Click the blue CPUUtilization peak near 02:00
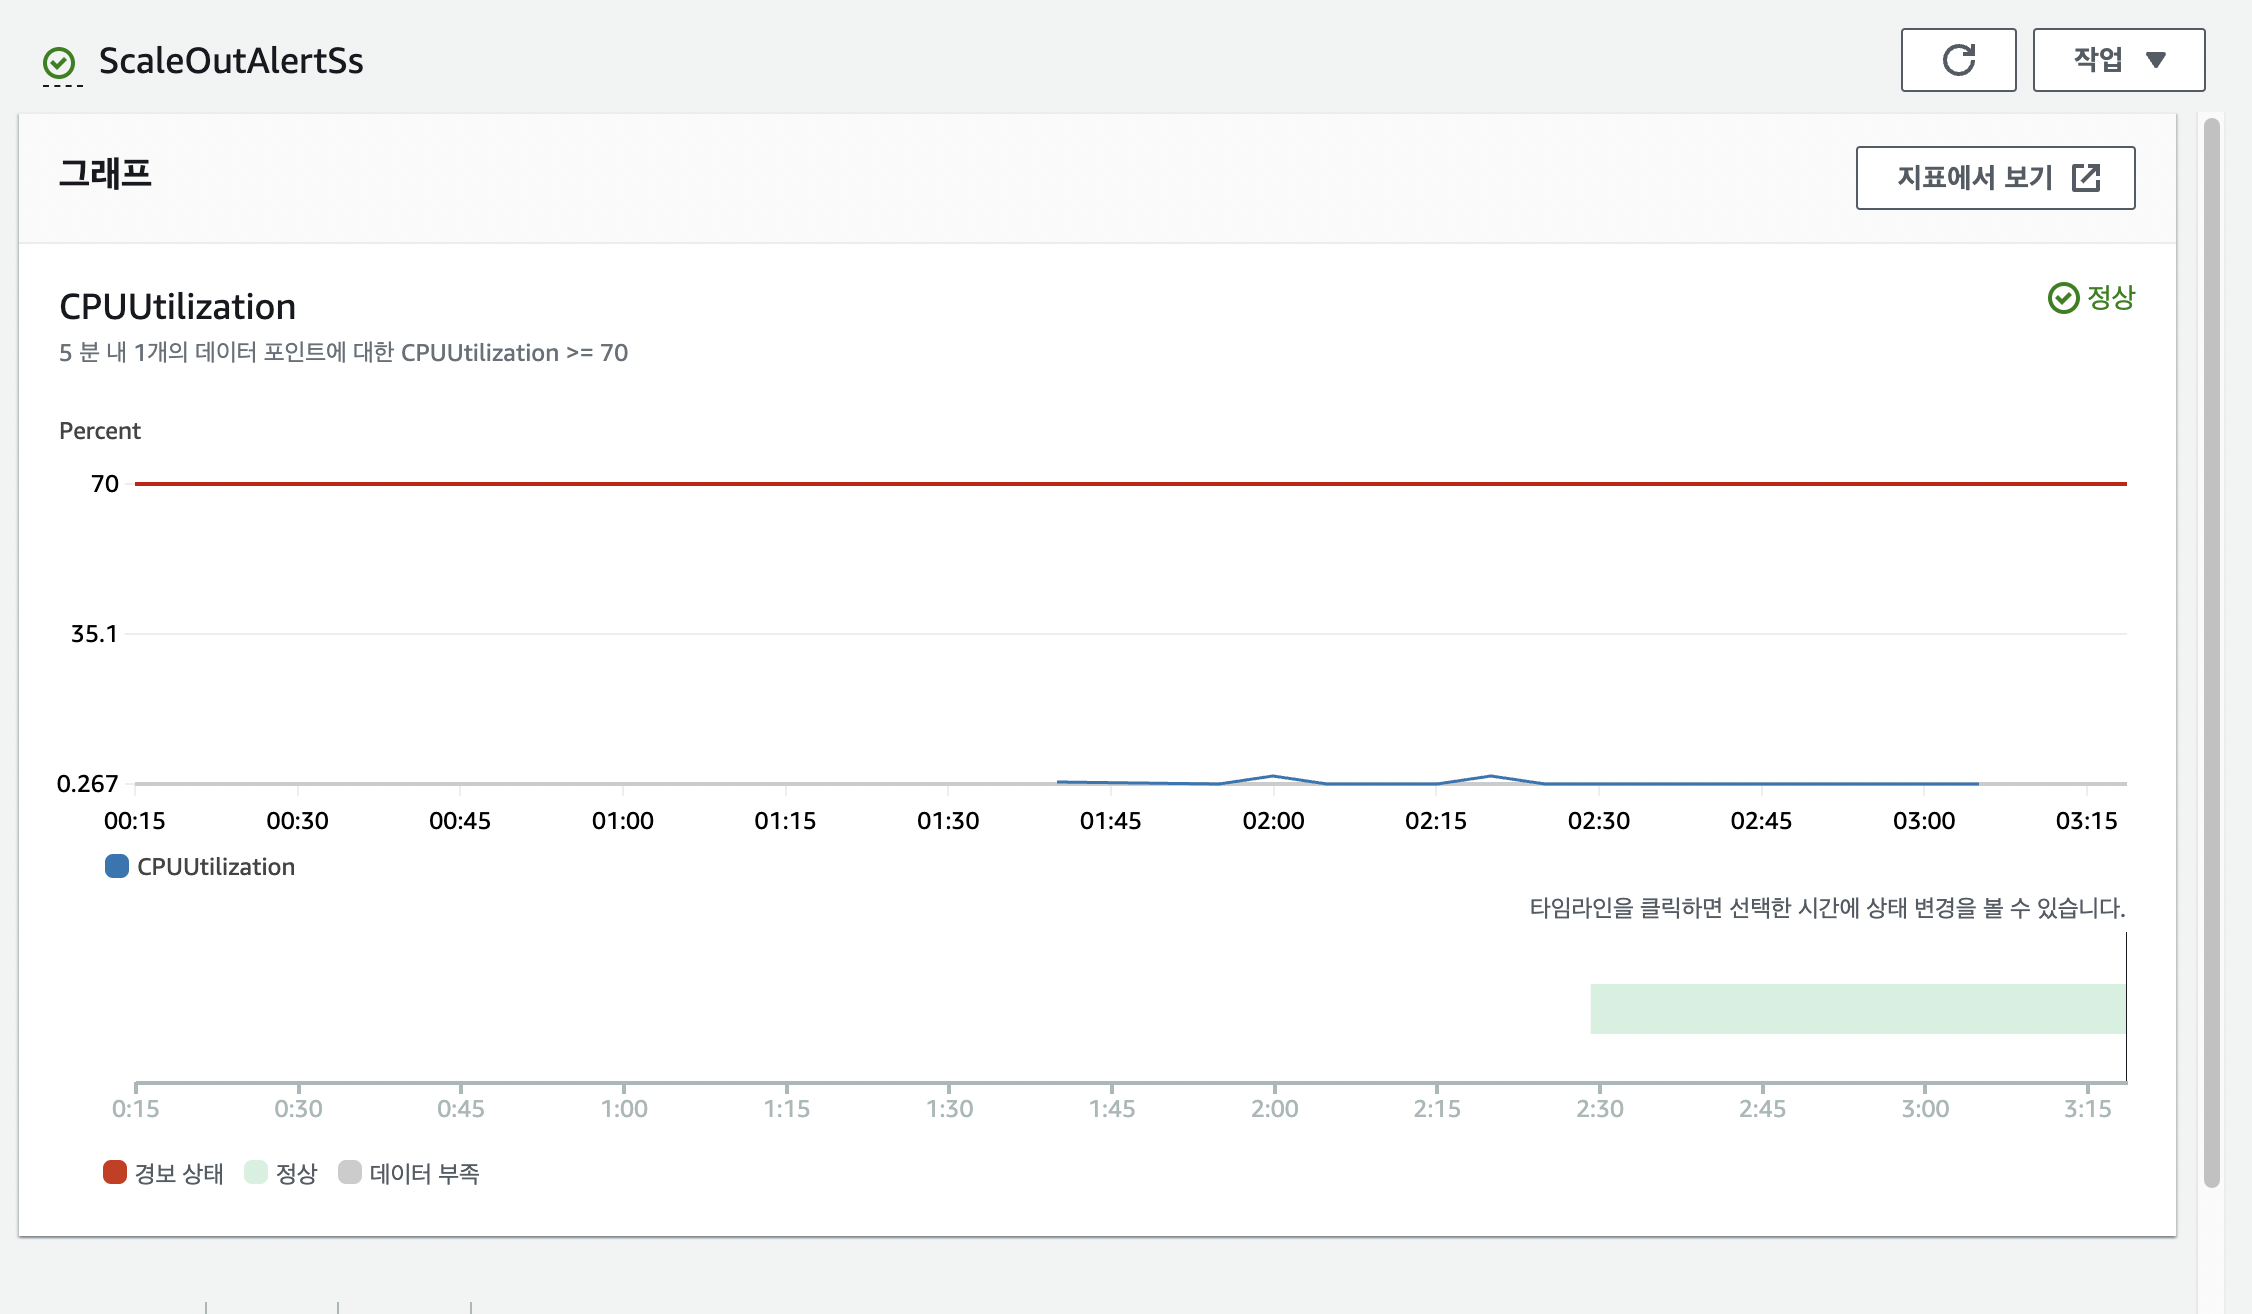The height and width of the screenshot is (1314, 2252). (1272, 776)
